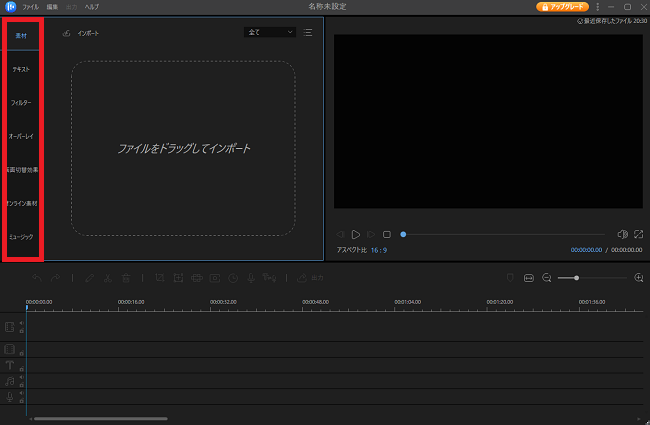
Task: Play the preview video
Action: click(x=355, y=234)
